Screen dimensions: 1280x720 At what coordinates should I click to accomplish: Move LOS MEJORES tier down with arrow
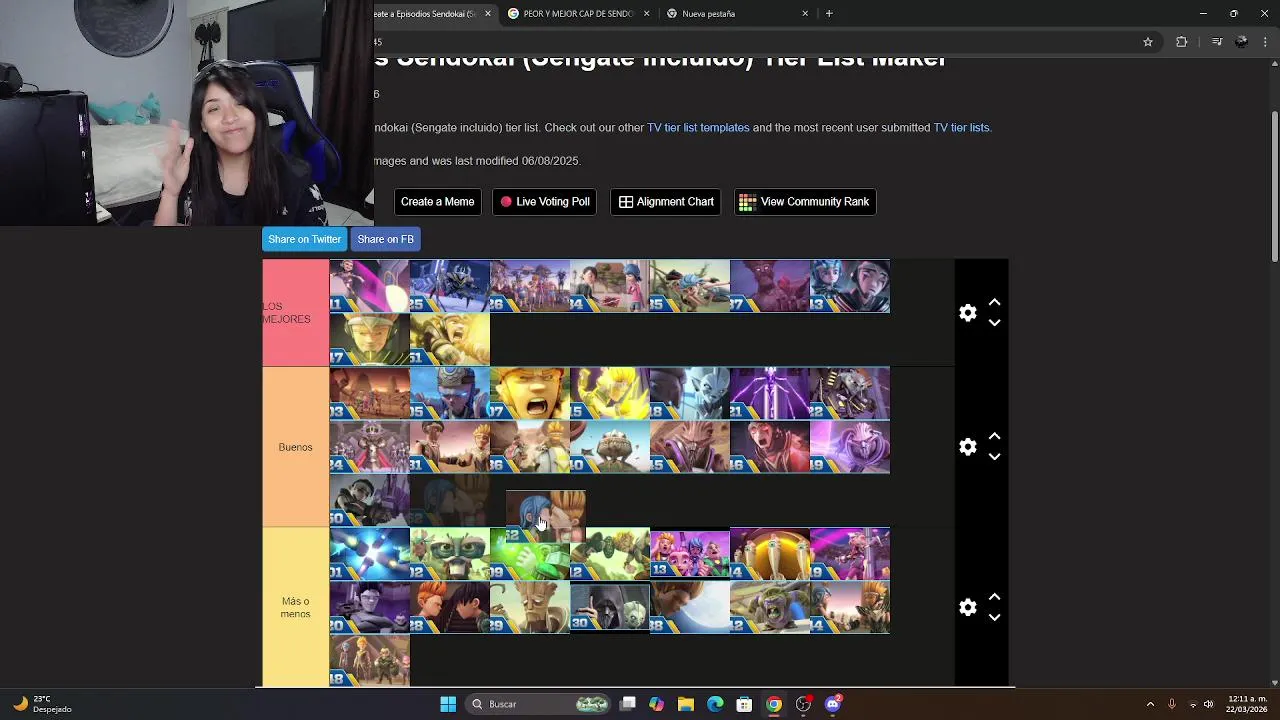point(994,323)
